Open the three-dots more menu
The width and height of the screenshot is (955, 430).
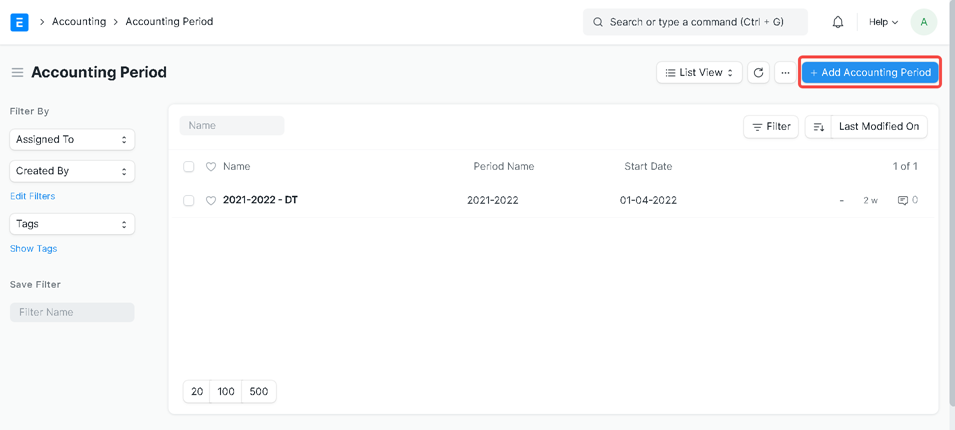785,73
